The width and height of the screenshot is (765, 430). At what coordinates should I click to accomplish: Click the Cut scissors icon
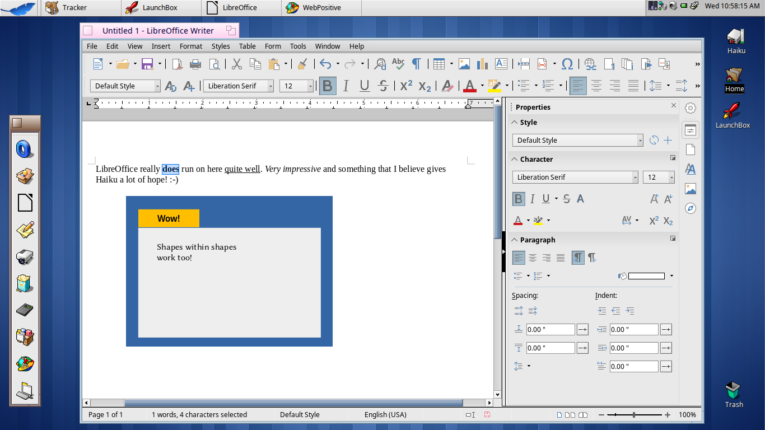pos(237,64)
